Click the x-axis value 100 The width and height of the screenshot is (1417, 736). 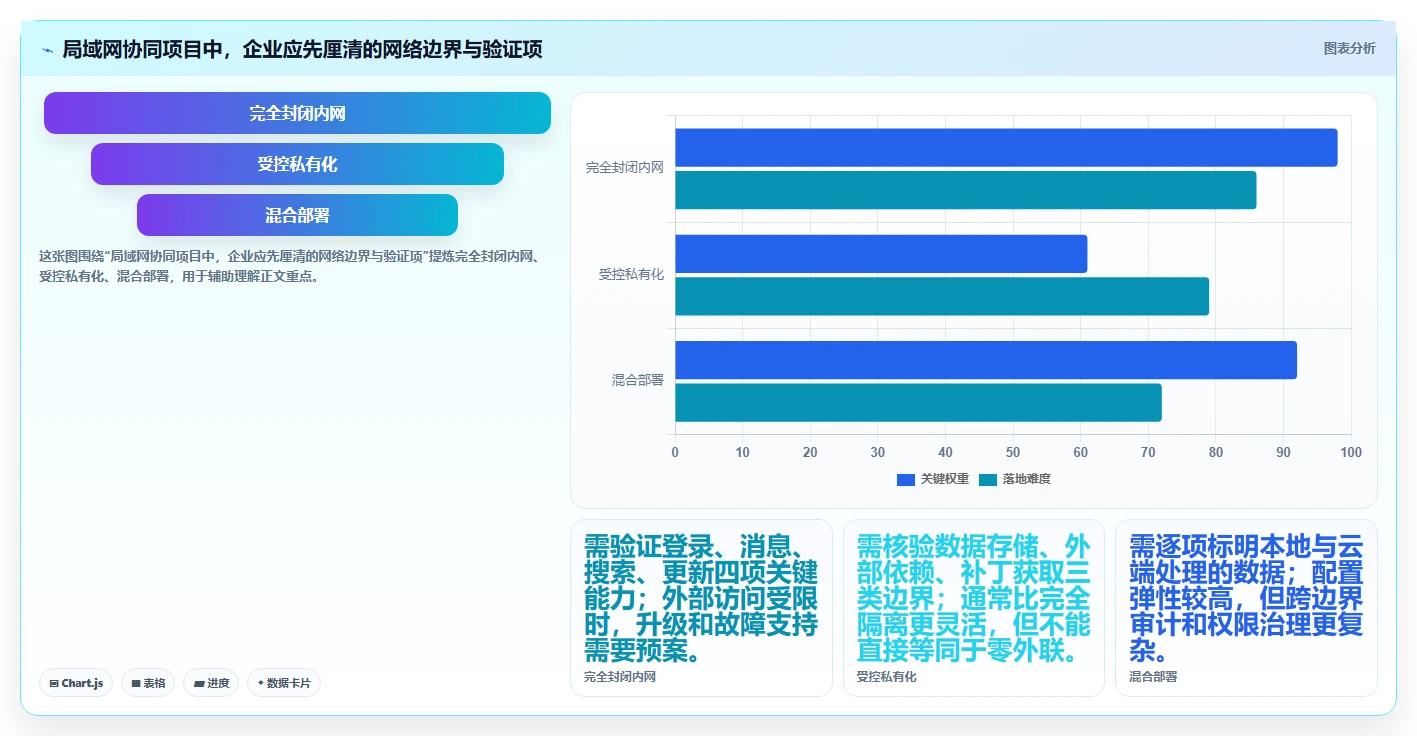pos(1351,452)
